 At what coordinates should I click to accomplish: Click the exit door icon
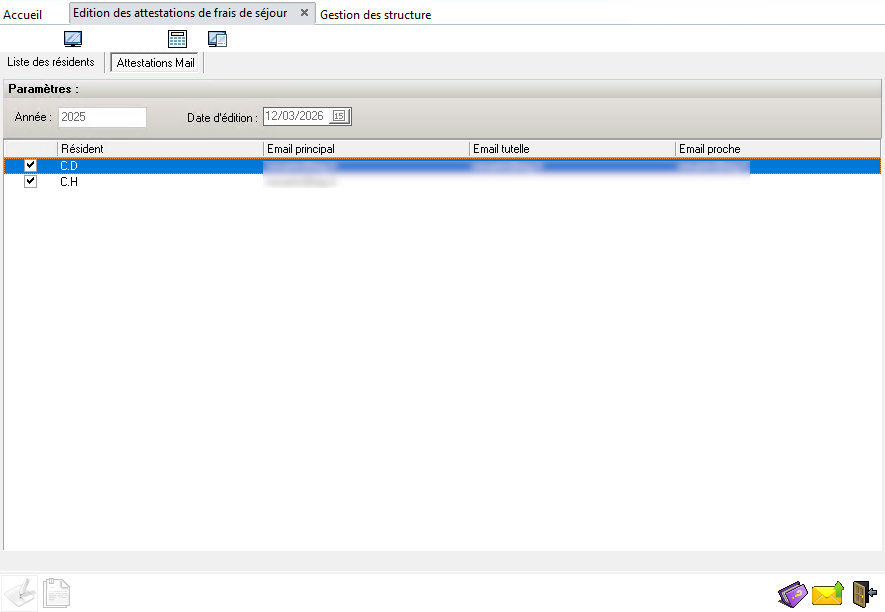(864, 595)
